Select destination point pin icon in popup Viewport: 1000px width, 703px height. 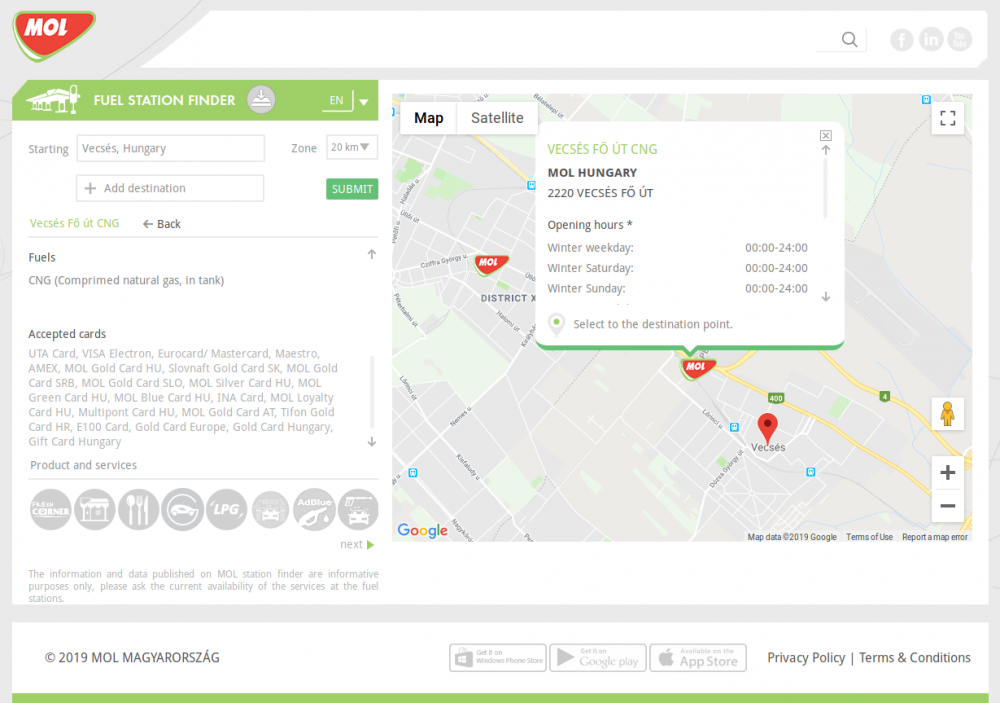(x=556, y=323)
